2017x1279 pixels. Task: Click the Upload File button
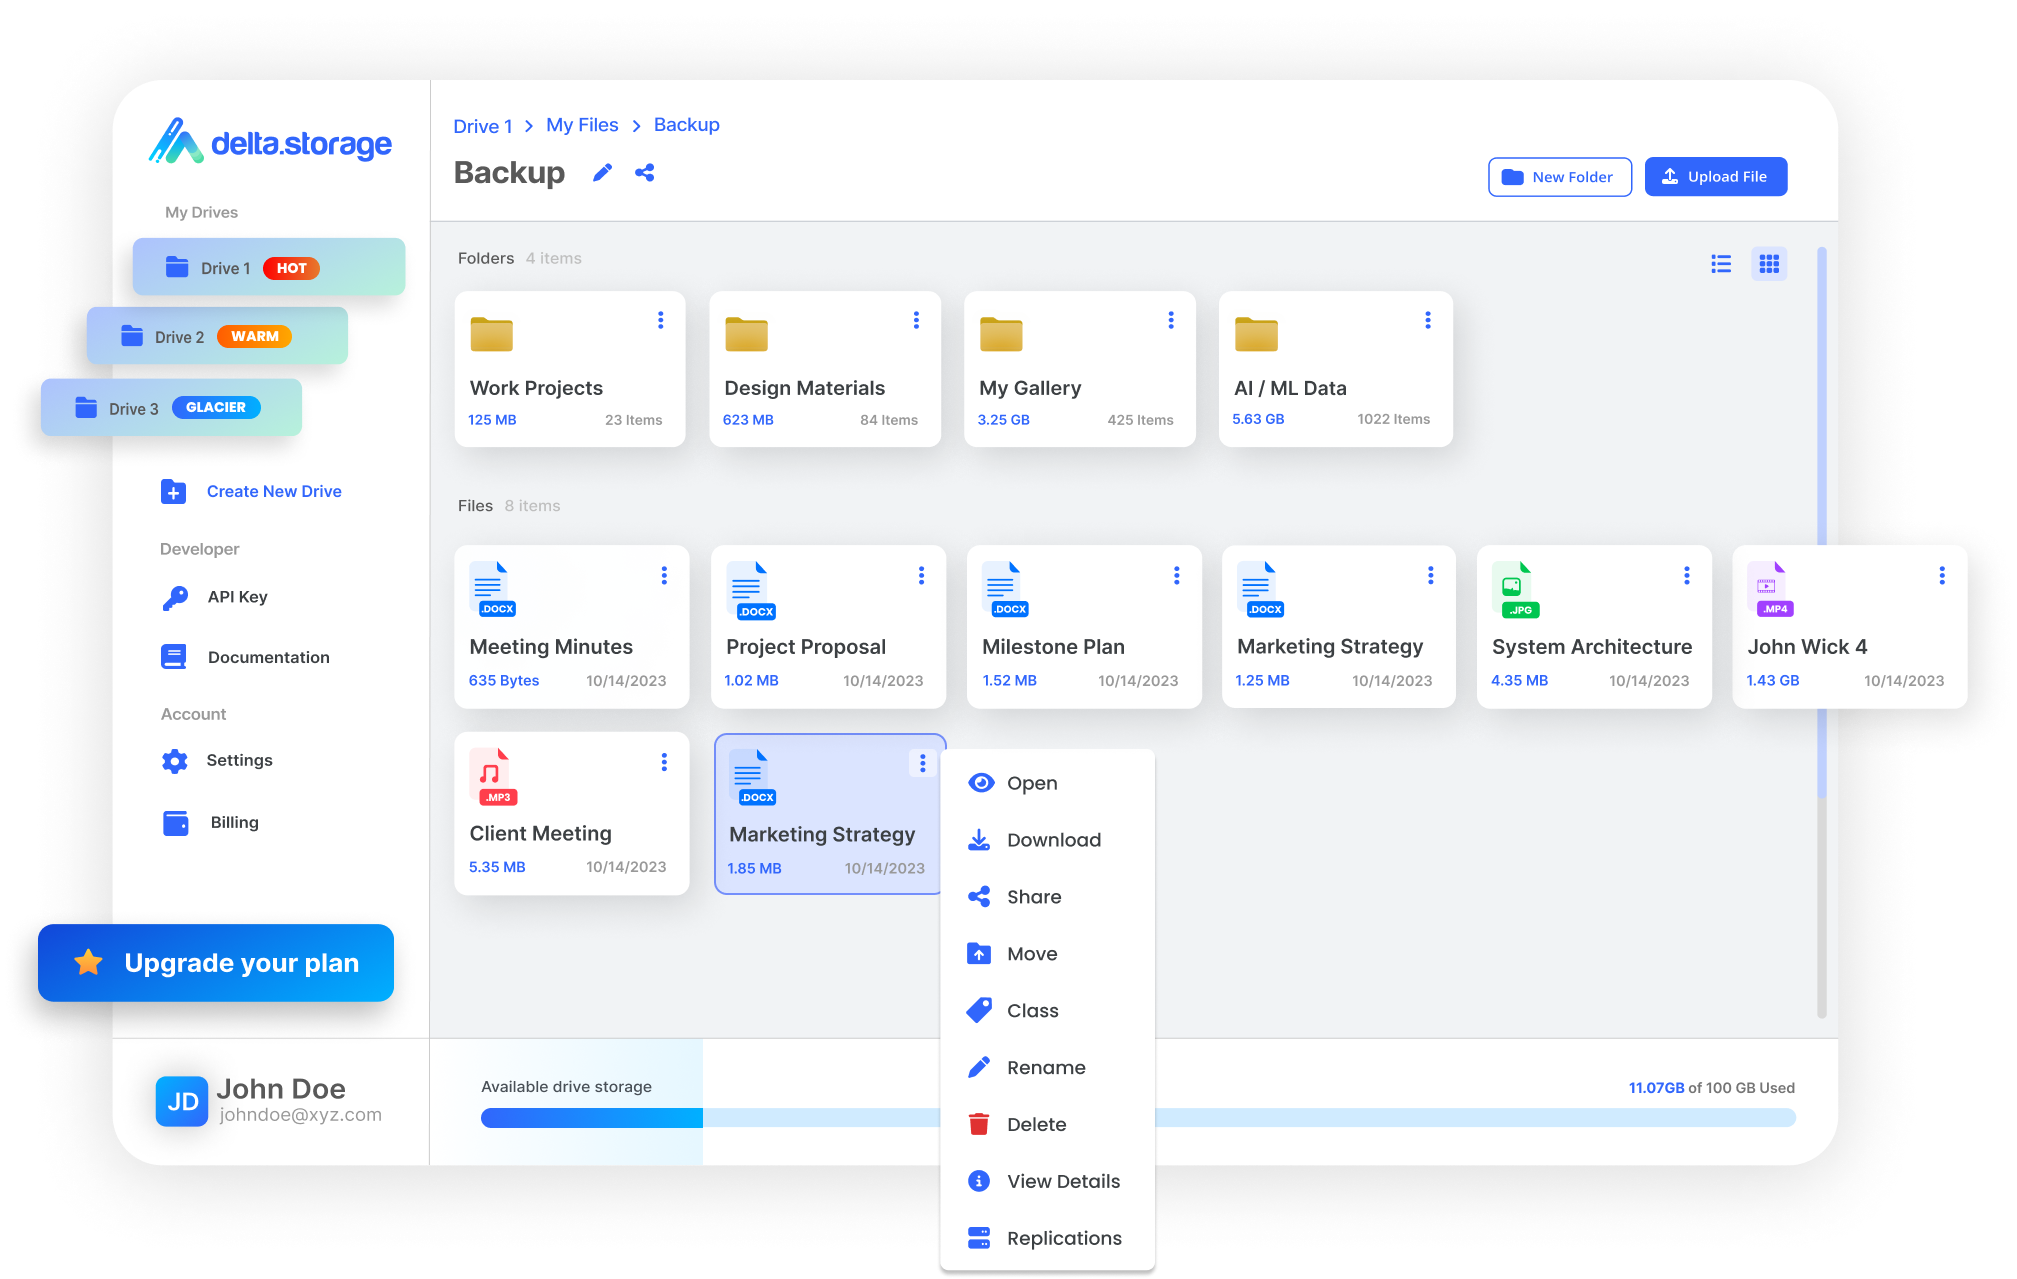1715,177
